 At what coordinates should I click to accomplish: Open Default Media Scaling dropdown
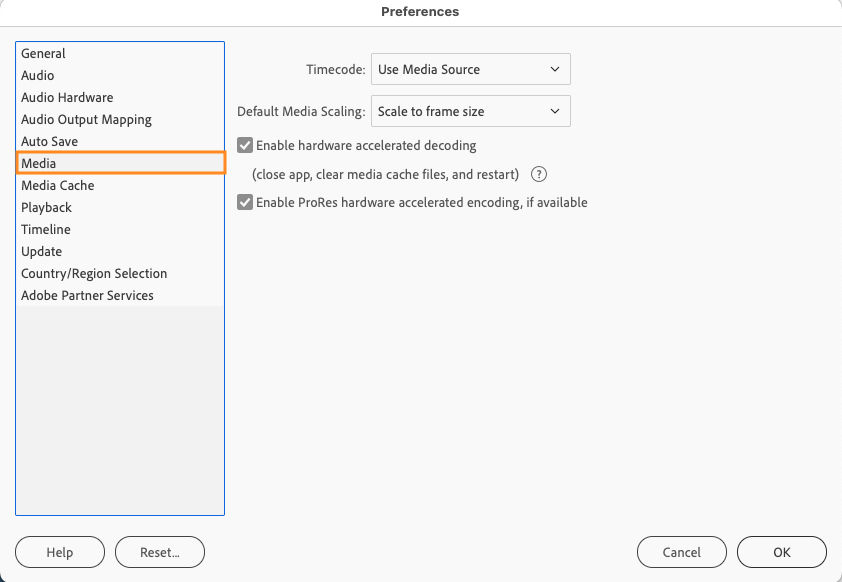(x=470, y=111)
